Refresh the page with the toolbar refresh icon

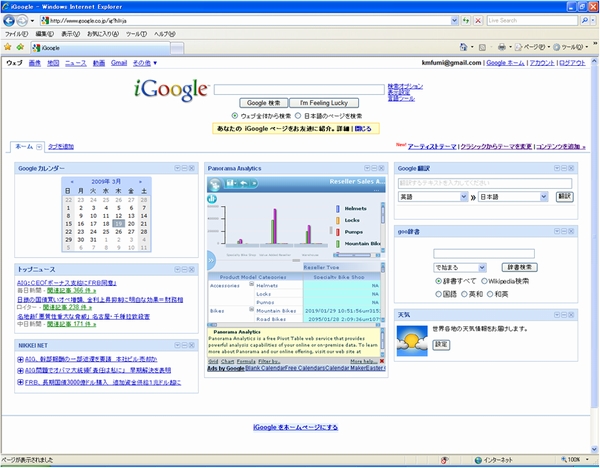click(466, 20)
